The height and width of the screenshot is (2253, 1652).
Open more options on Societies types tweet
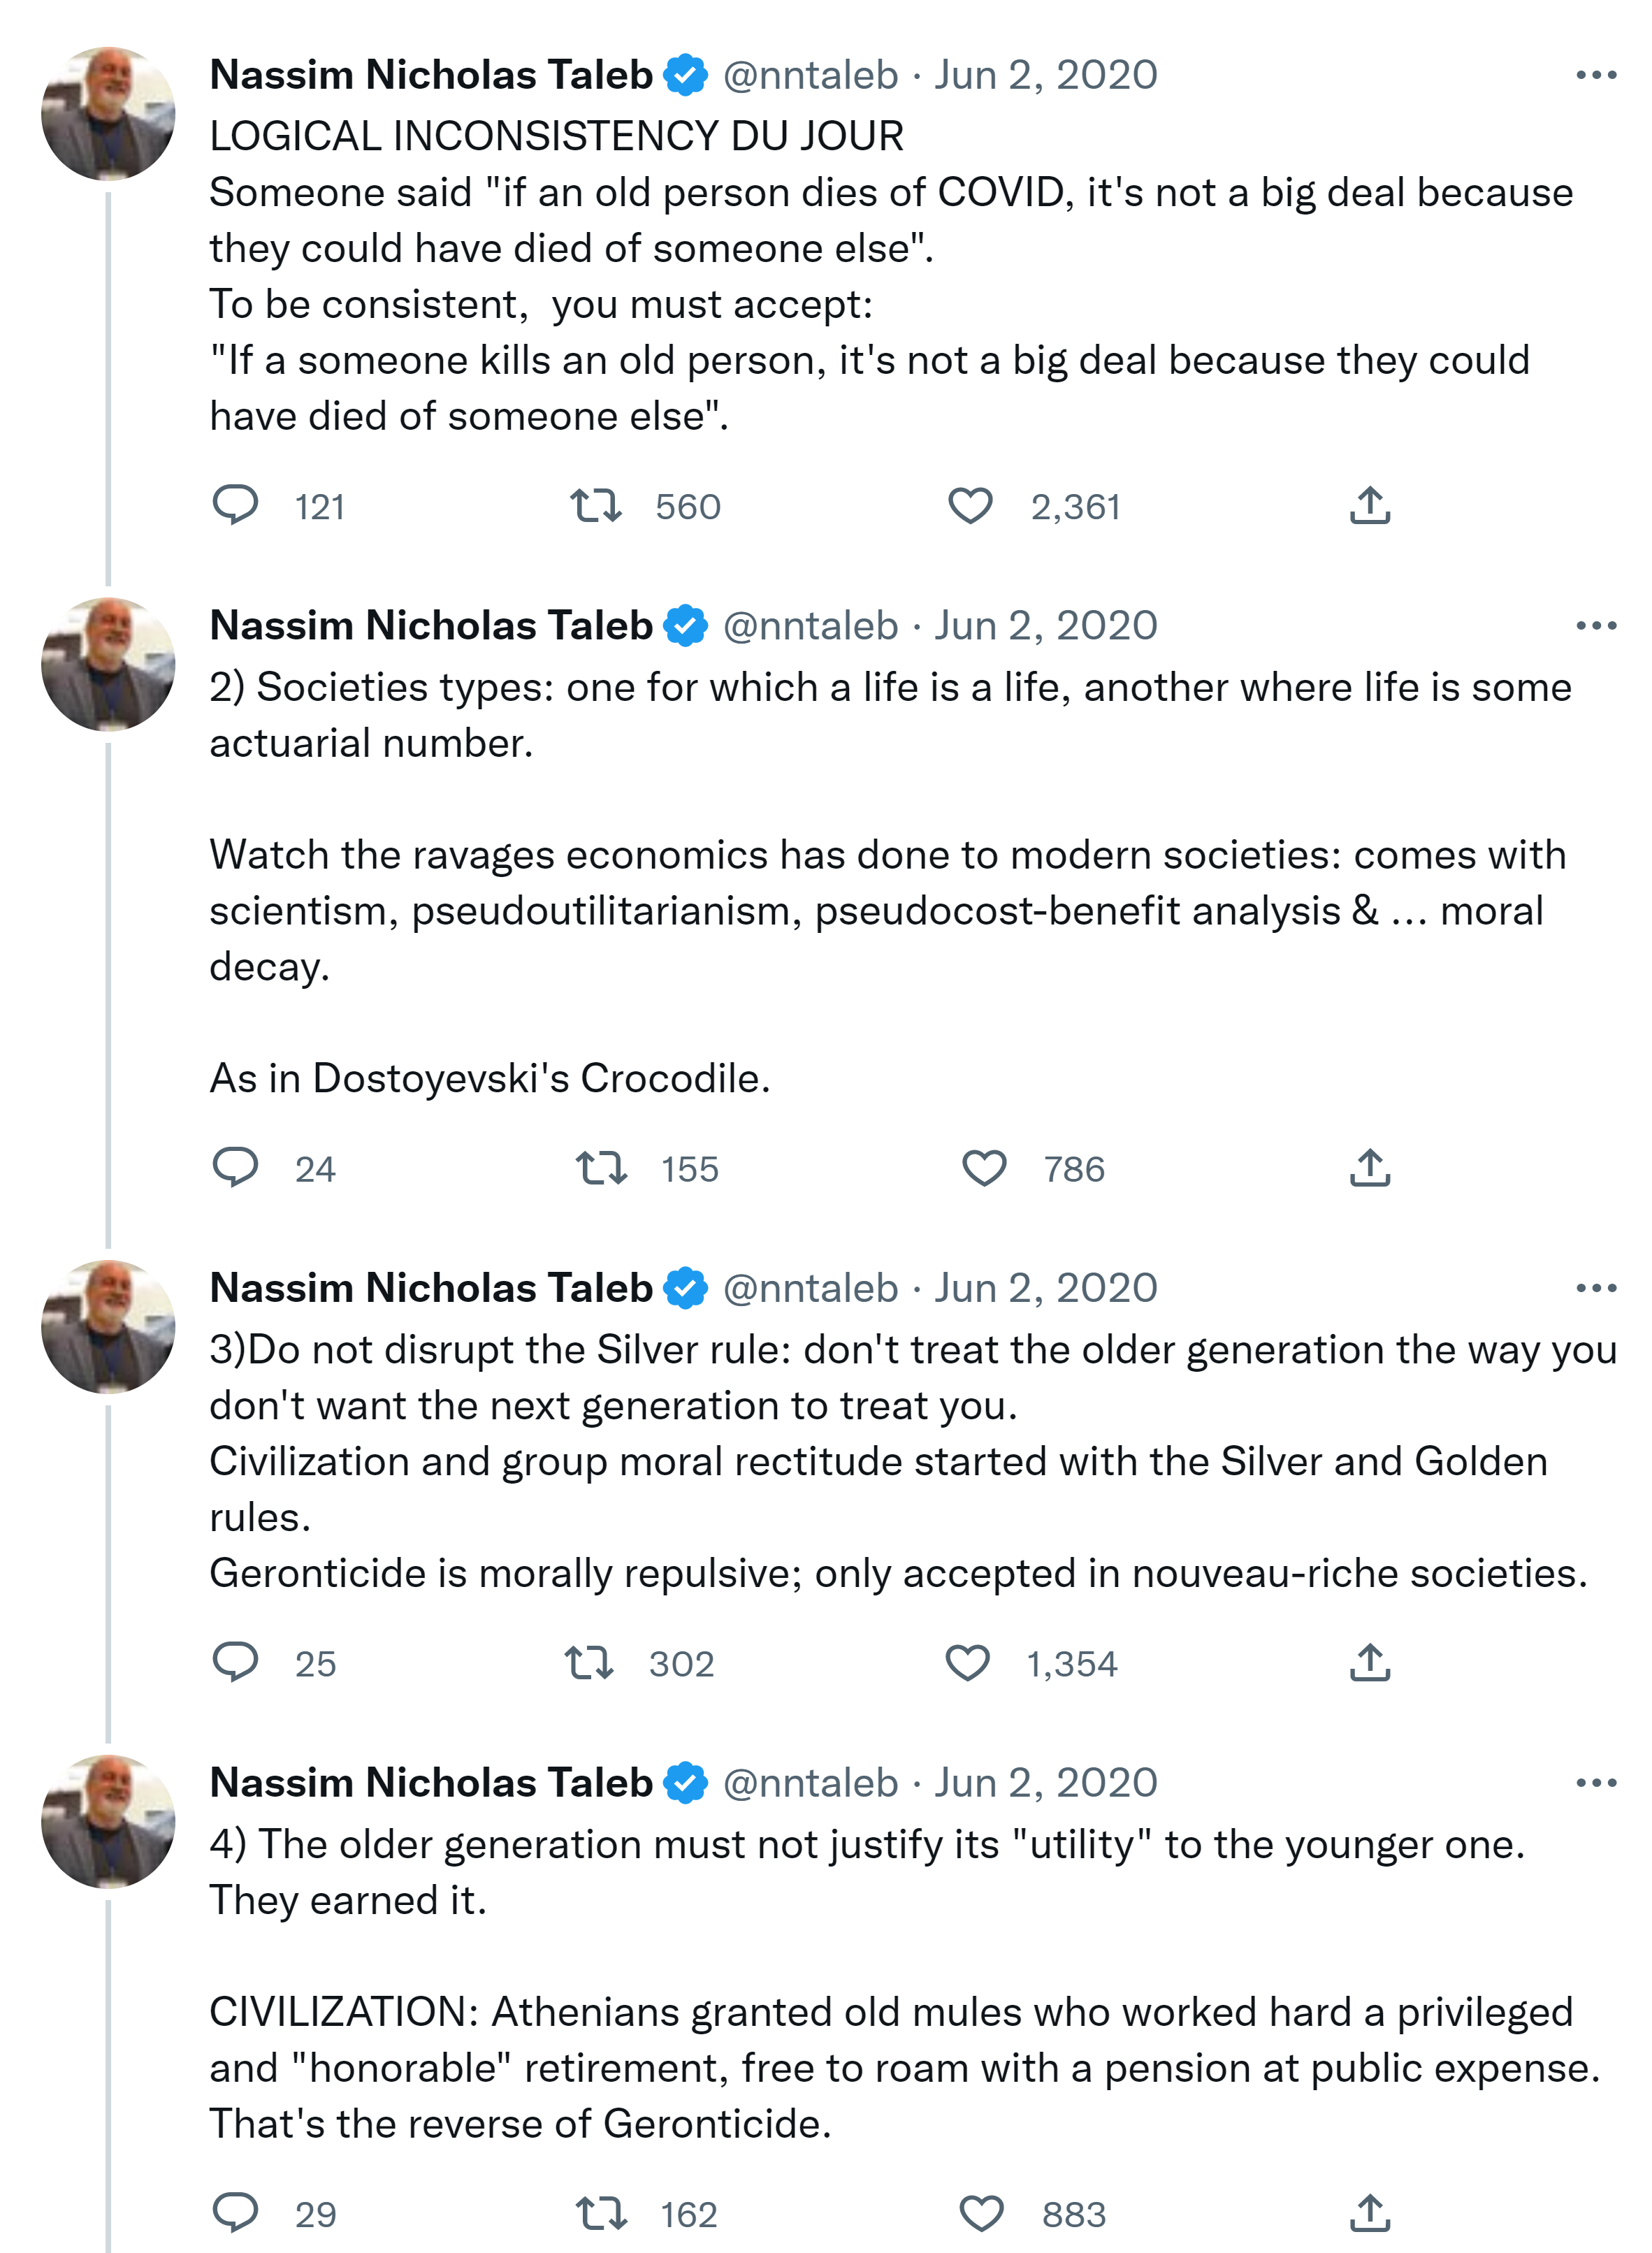(1595, 626)
